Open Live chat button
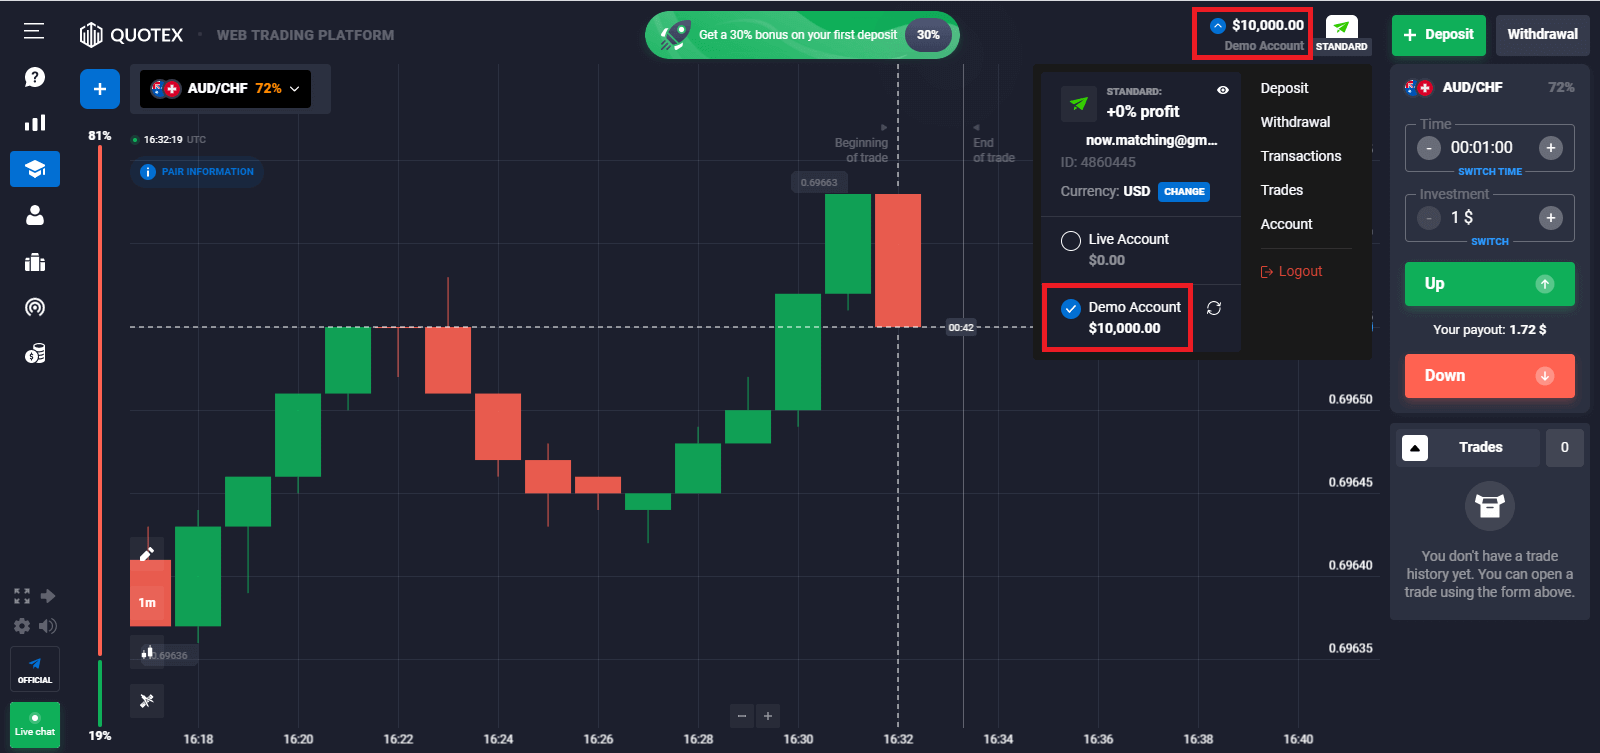Viewport: 1600px width, 753px height. [x=35, y=725]
